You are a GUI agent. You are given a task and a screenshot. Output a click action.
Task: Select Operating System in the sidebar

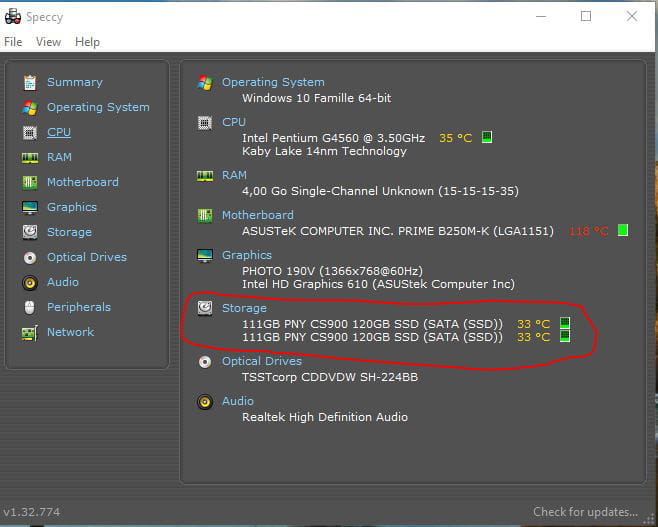[x=98, y=107]
